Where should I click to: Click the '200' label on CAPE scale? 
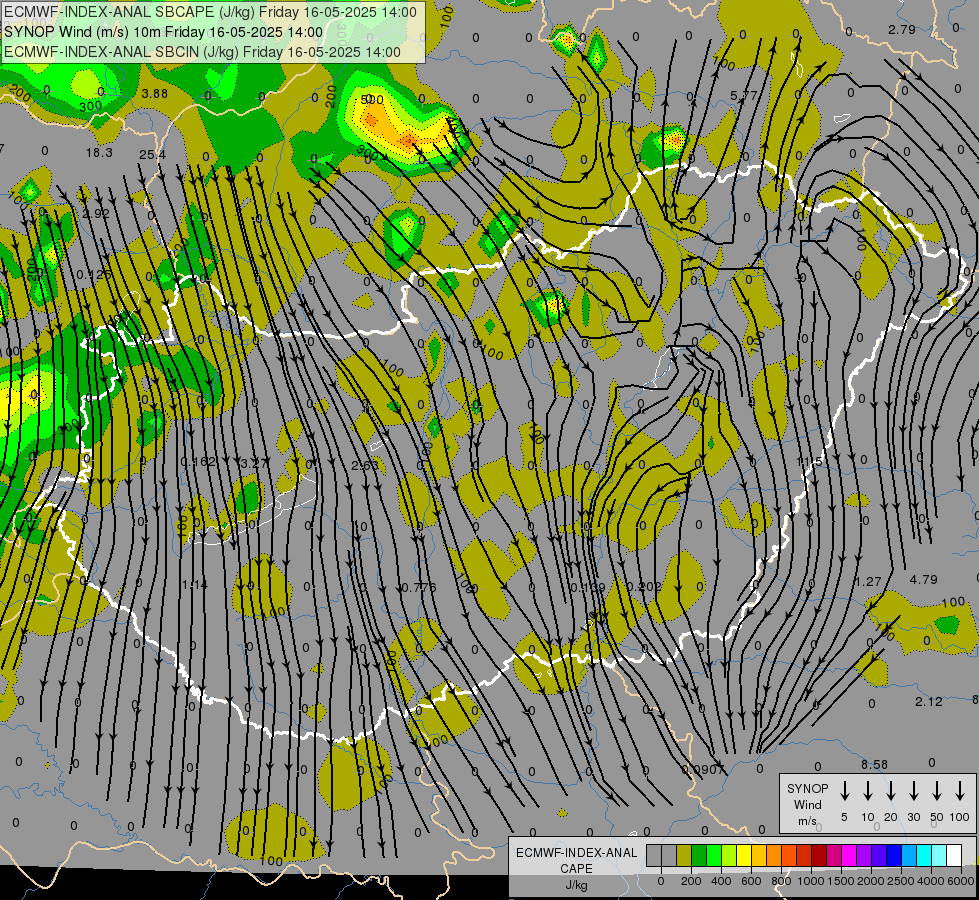coord(691,881)
